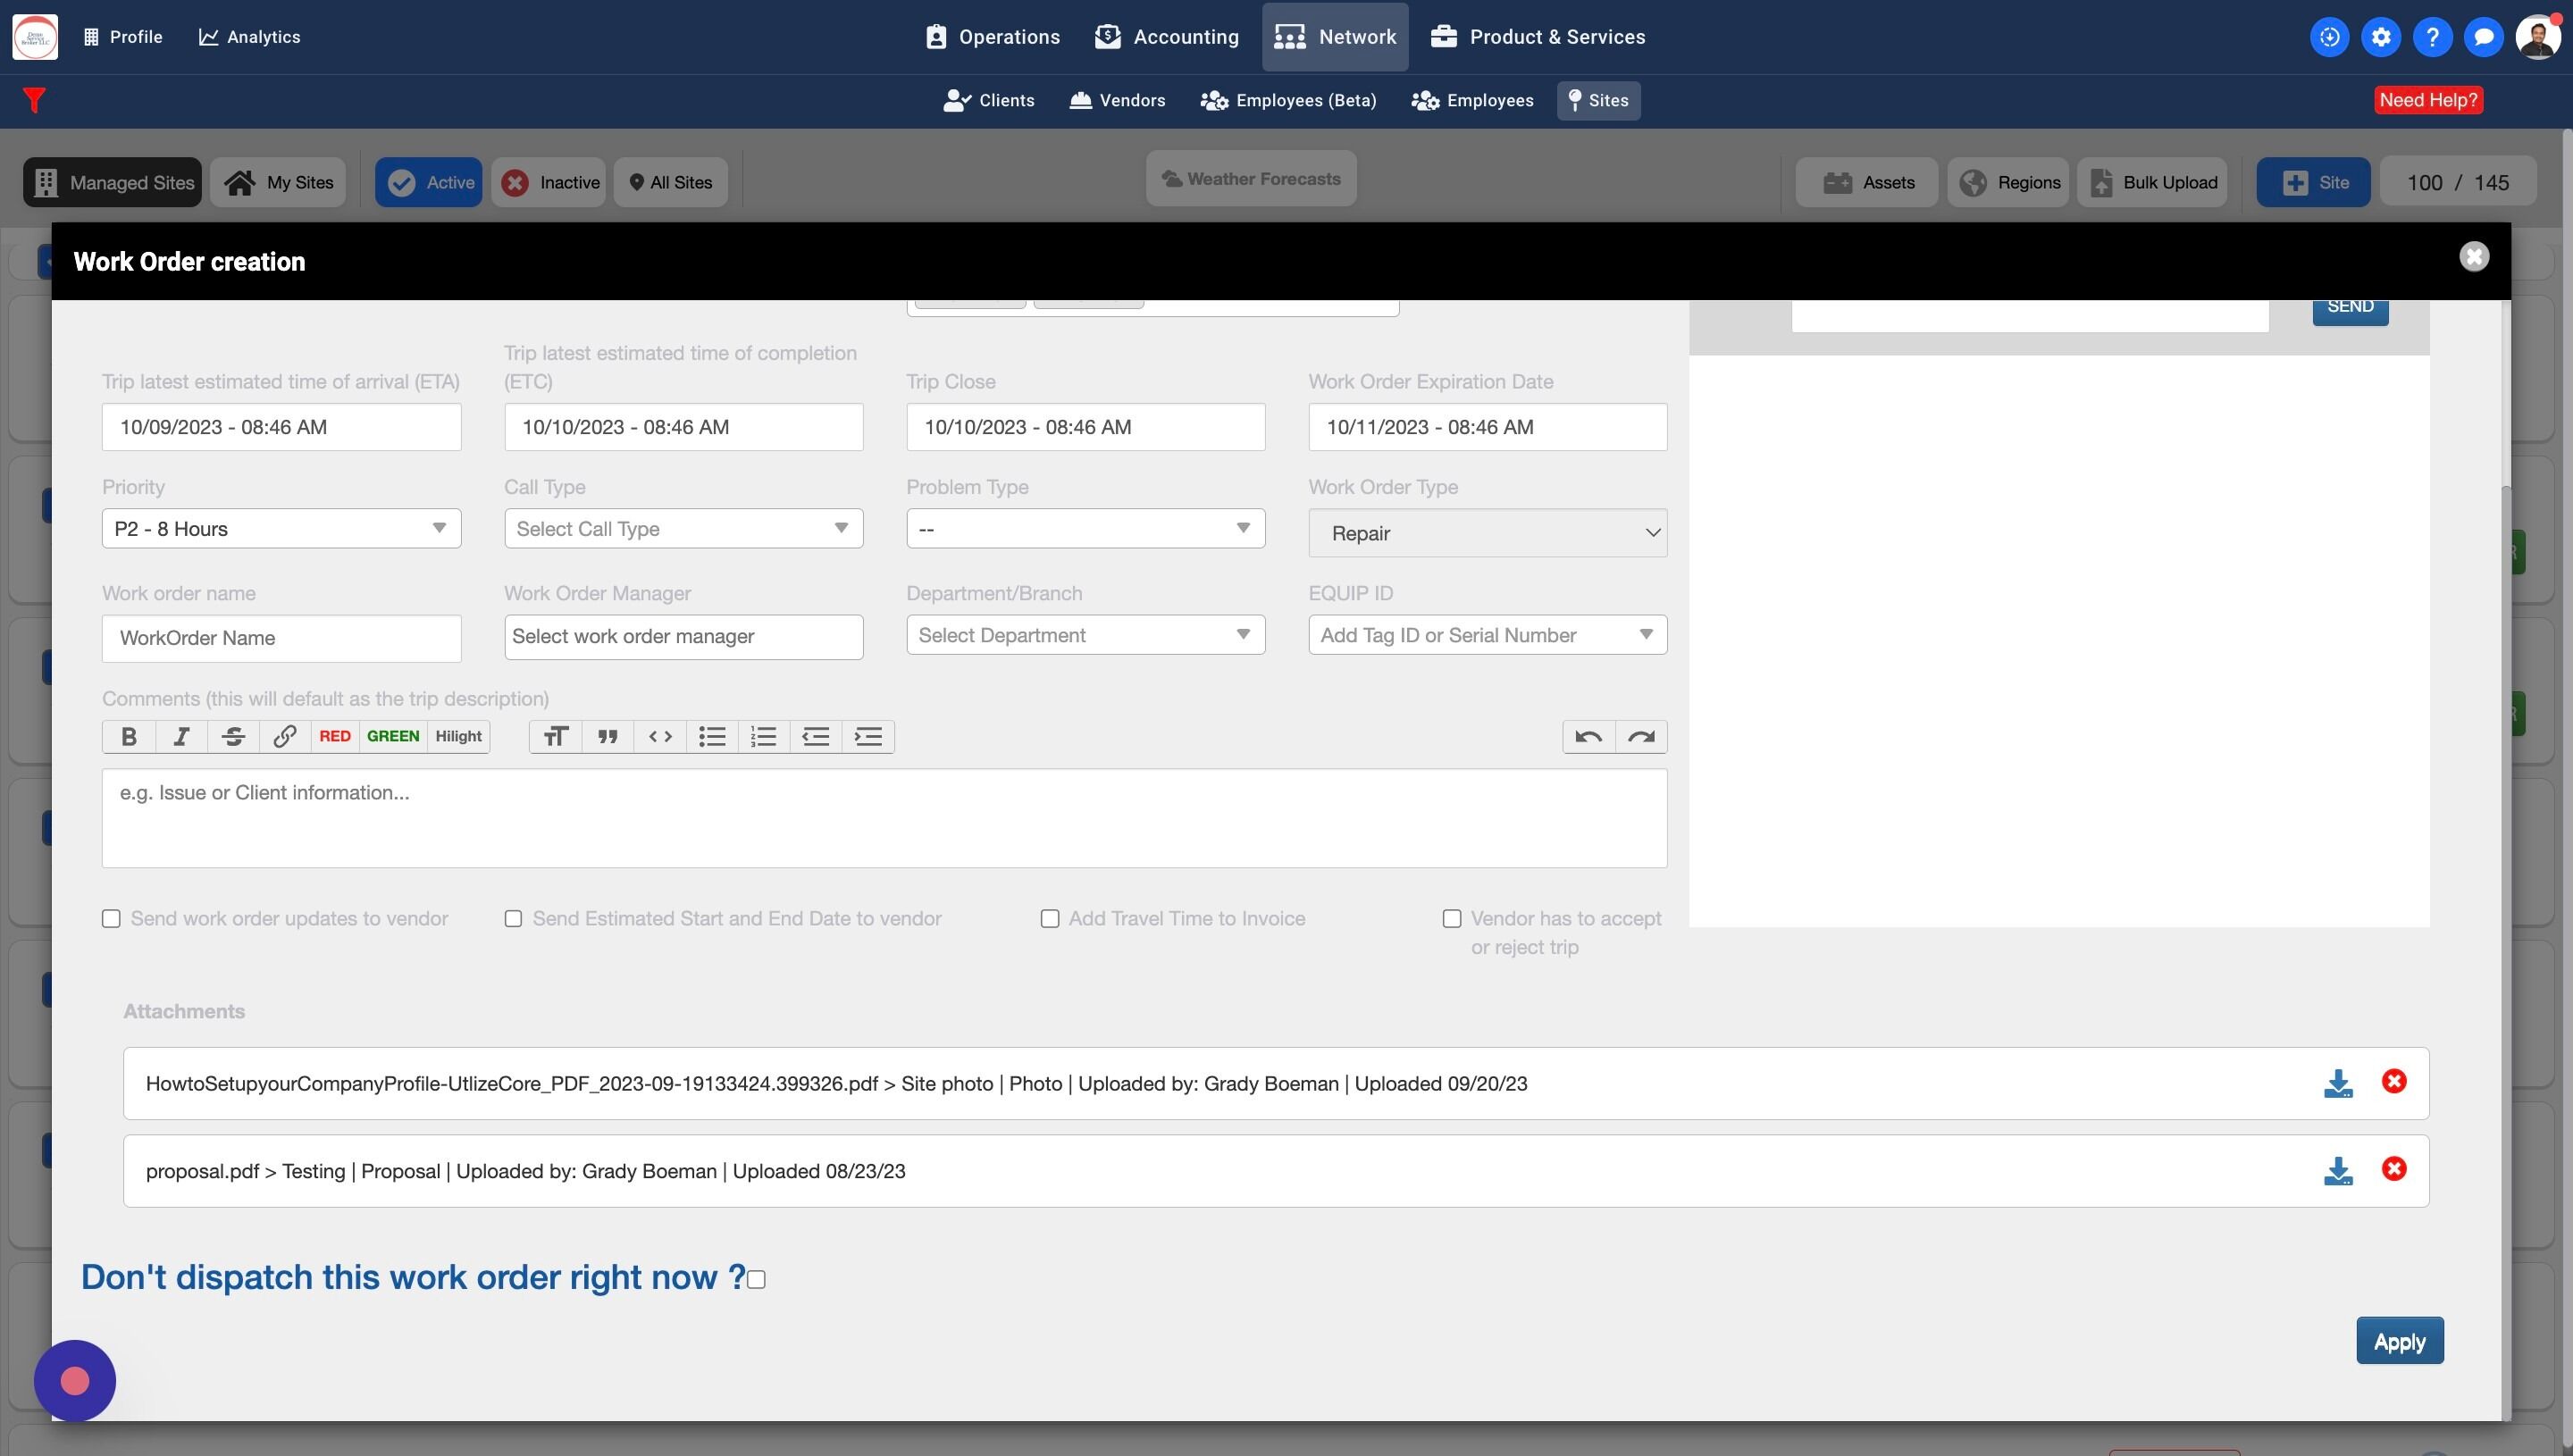Apply italic formatting in comments toolbar

click(181, 737)
